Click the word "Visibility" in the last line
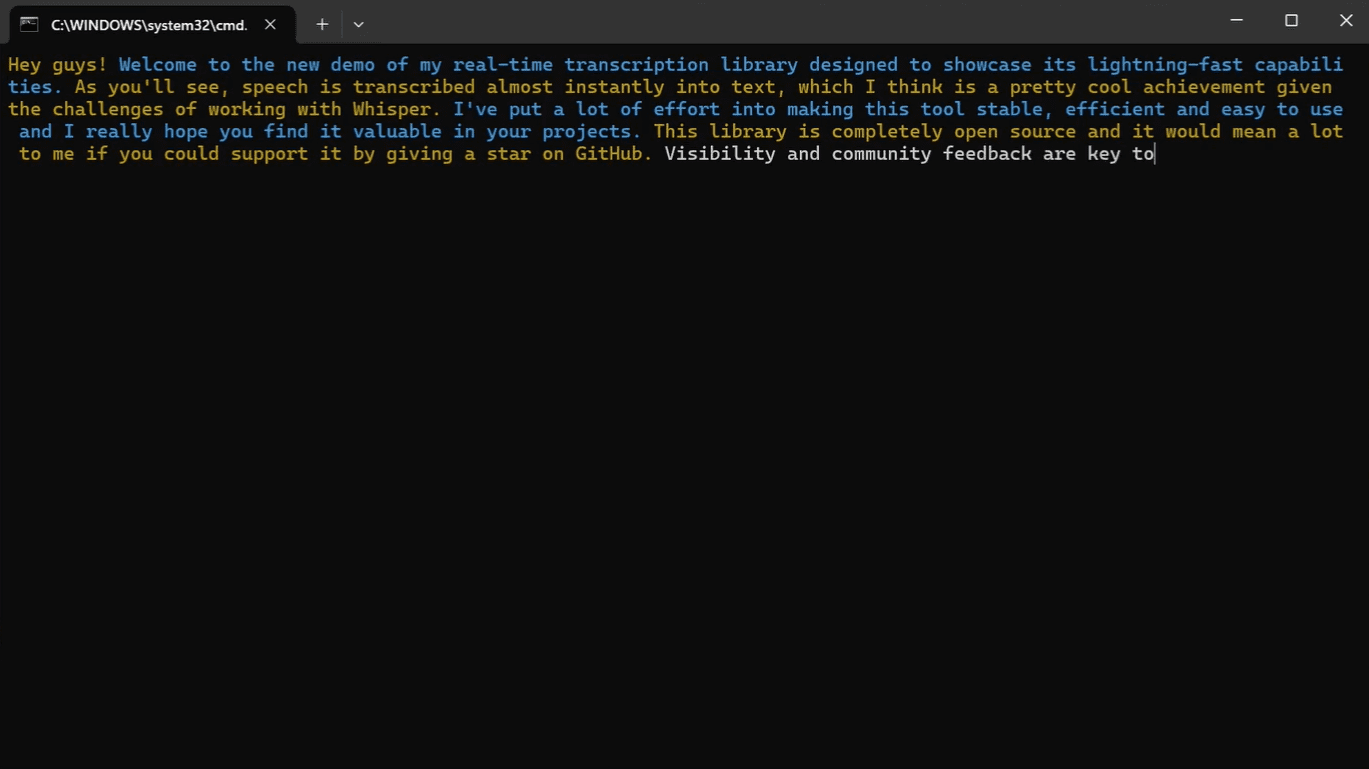Image resolution: width=1369 pixels, height=769 pixels. click(x=720, y=154)
